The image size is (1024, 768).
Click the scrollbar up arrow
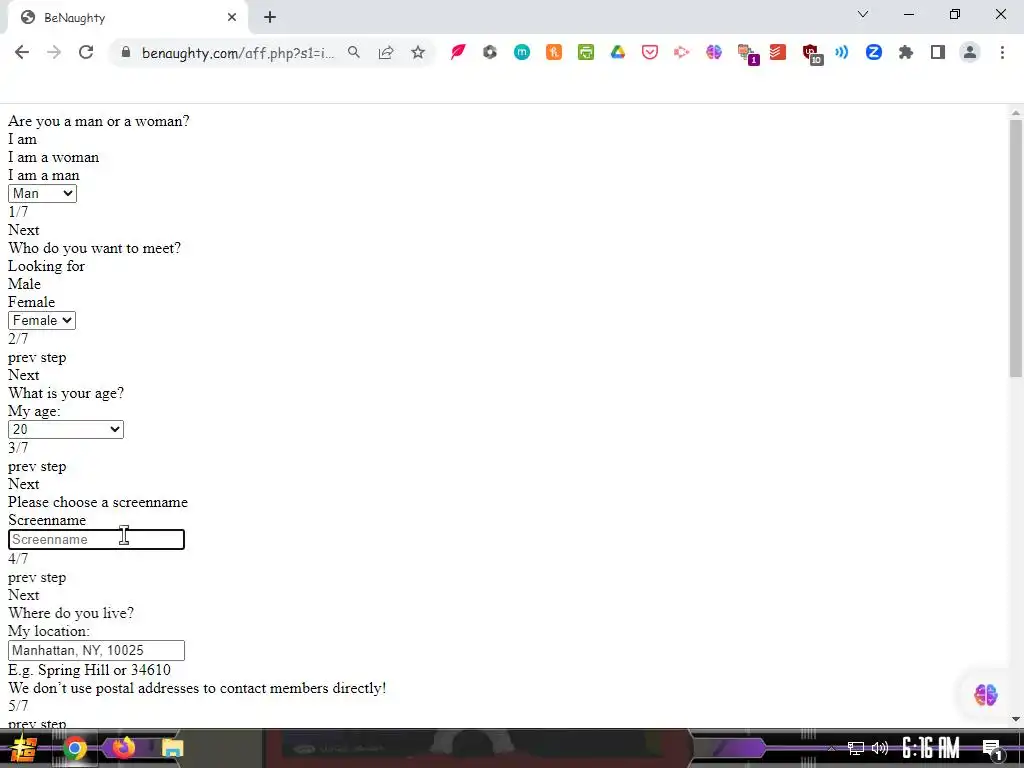click(1016, 113)
